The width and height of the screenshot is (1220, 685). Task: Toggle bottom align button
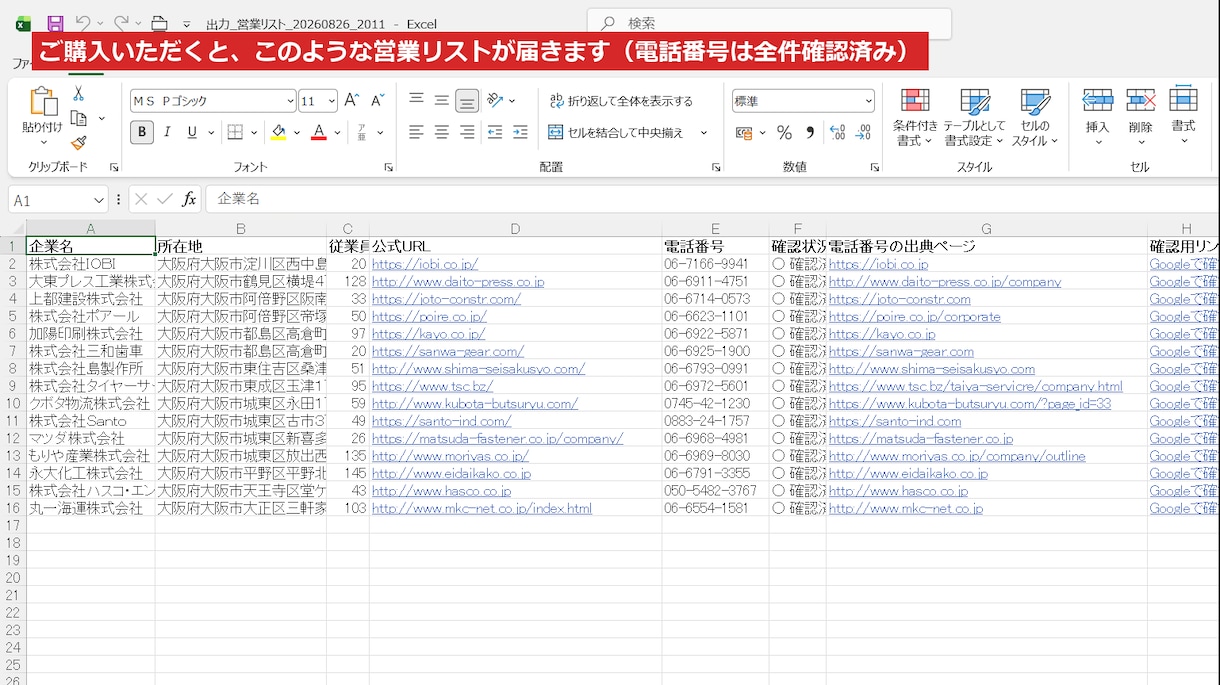[x=467, y=100]
